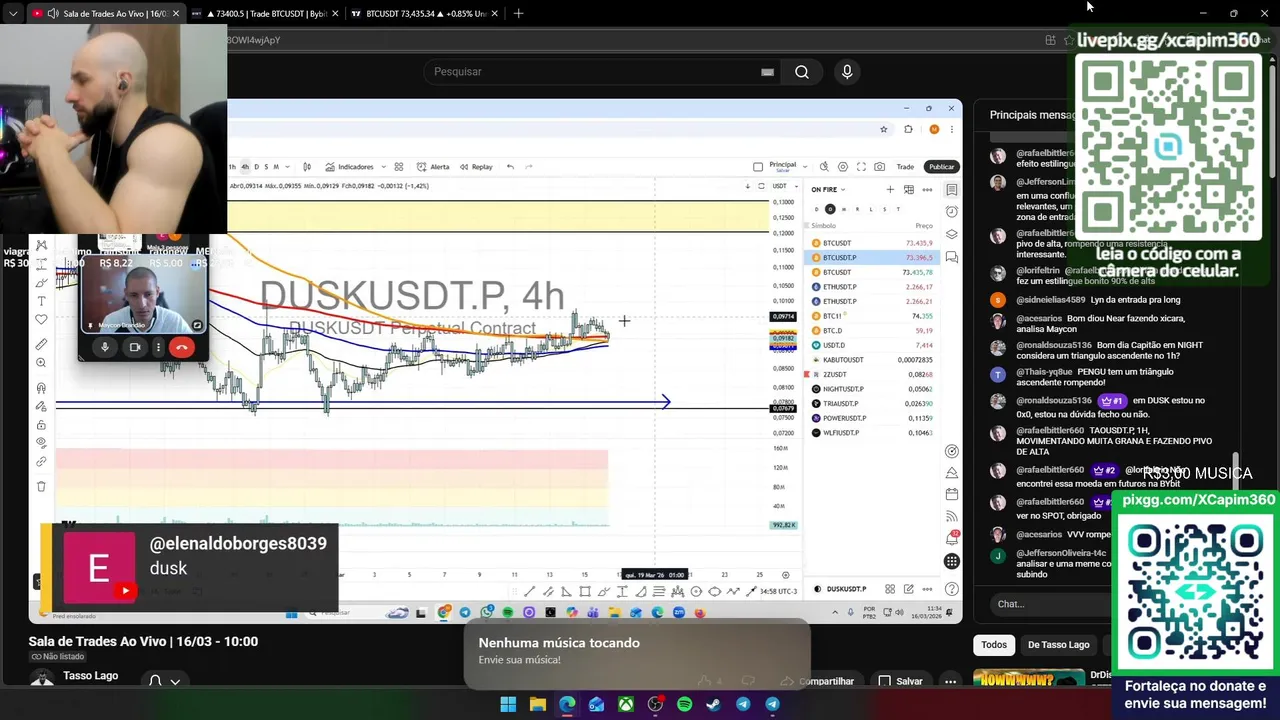Screen dimensions: 1280x720
Task: Open the object tree layers panel
Action: click(952, 234)
